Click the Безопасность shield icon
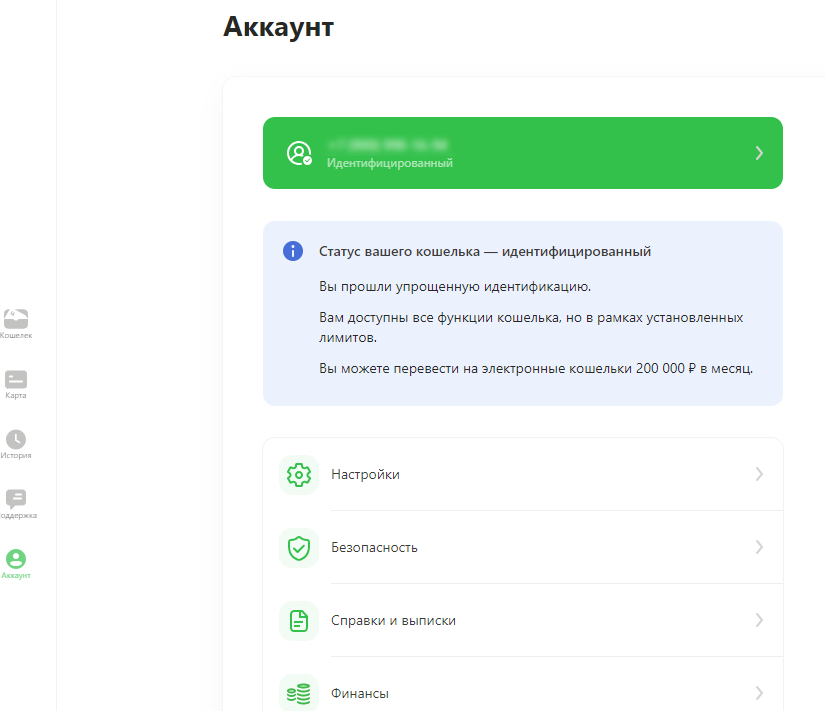The height and width of the screenshot is (711, 825). pyautogui.click(x=299, y=548)
